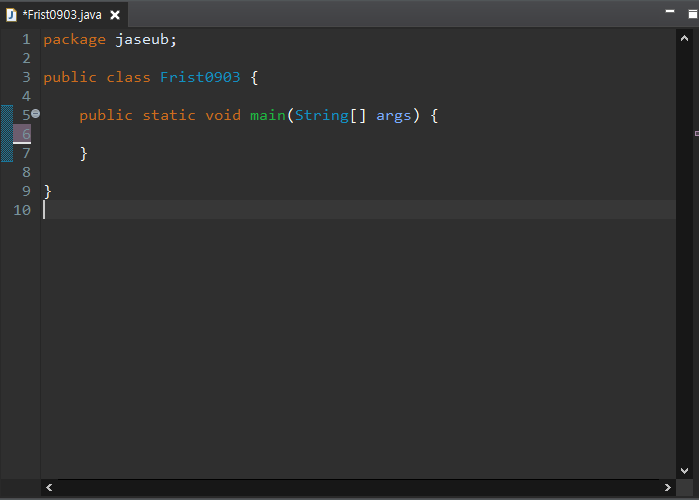Image resolution: width=699 pixels, height=500 pixels.
Task: Click the 'jaseub;' package name
Action: (146, 40)
